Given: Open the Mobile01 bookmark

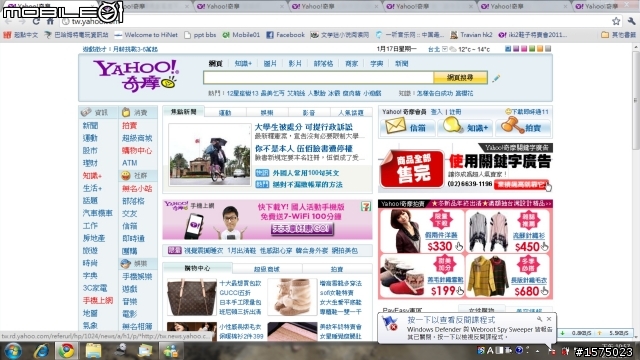Looking at the screenshot, I should pyautogui.click(x=241, y=35).
